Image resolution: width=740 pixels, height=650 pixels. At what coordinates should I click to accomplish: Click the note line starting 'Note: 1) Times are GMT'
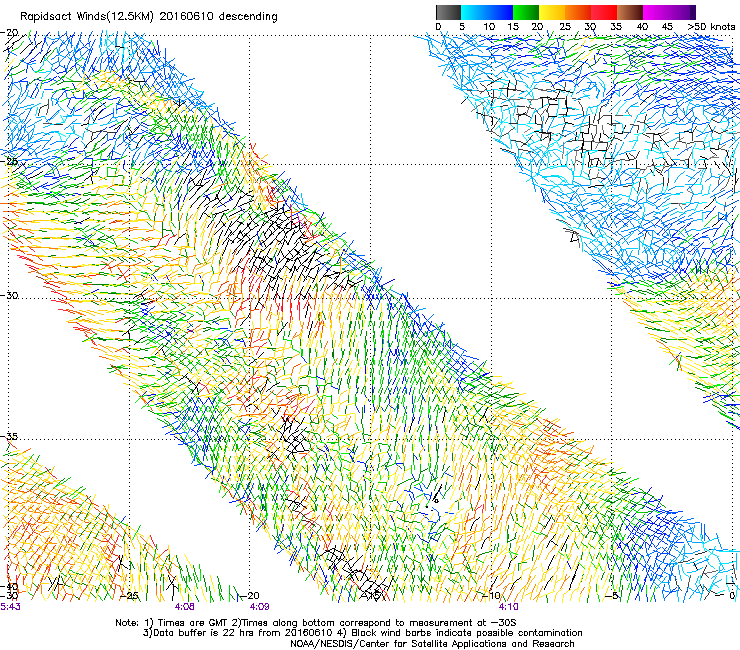tap(316, 623)
